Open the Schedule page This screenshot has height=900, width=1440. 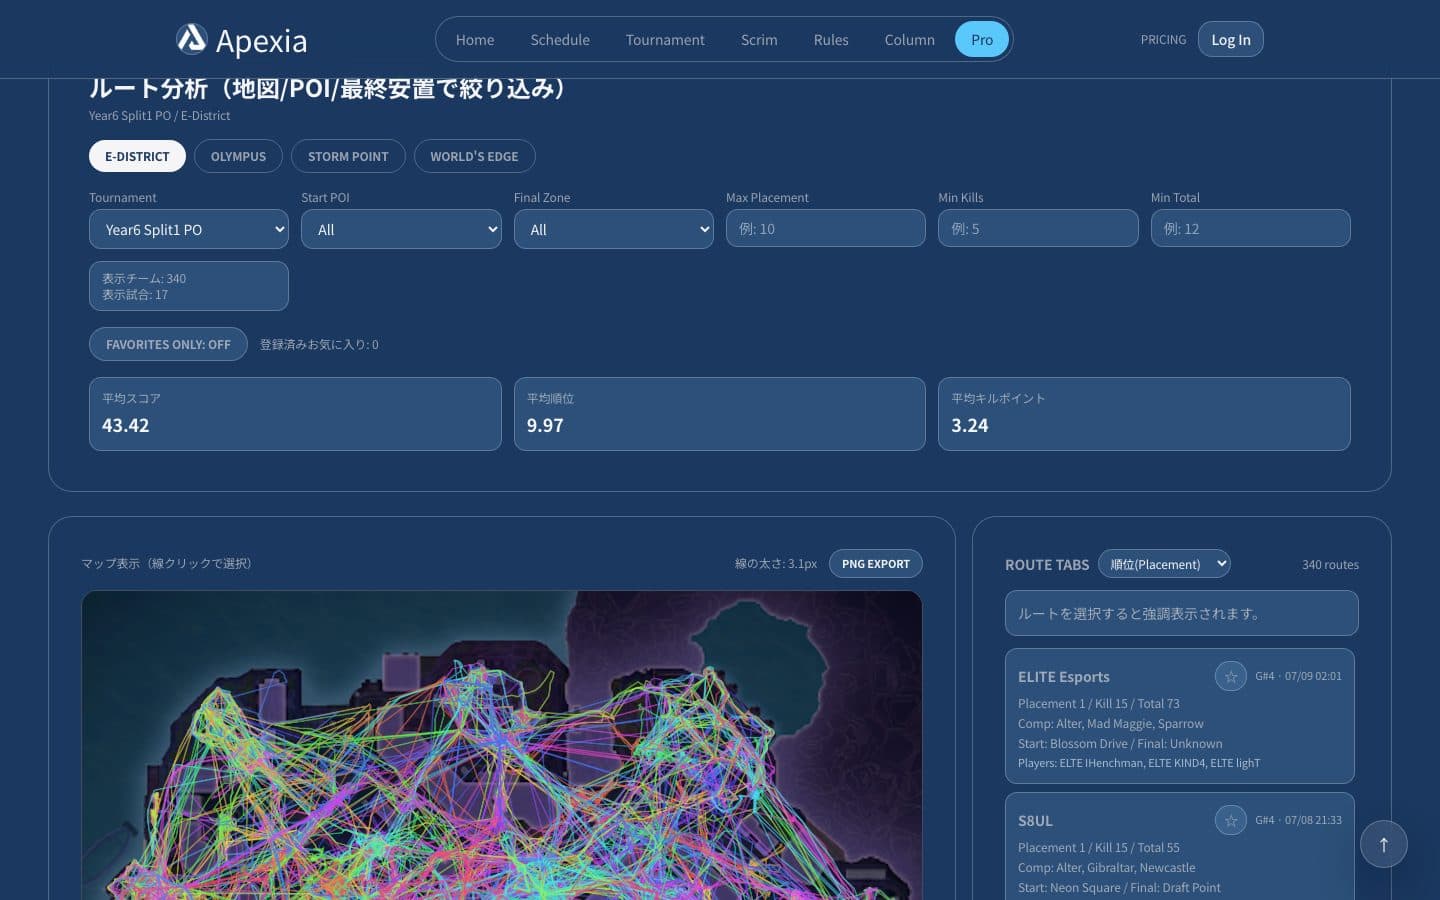[560, 40]
